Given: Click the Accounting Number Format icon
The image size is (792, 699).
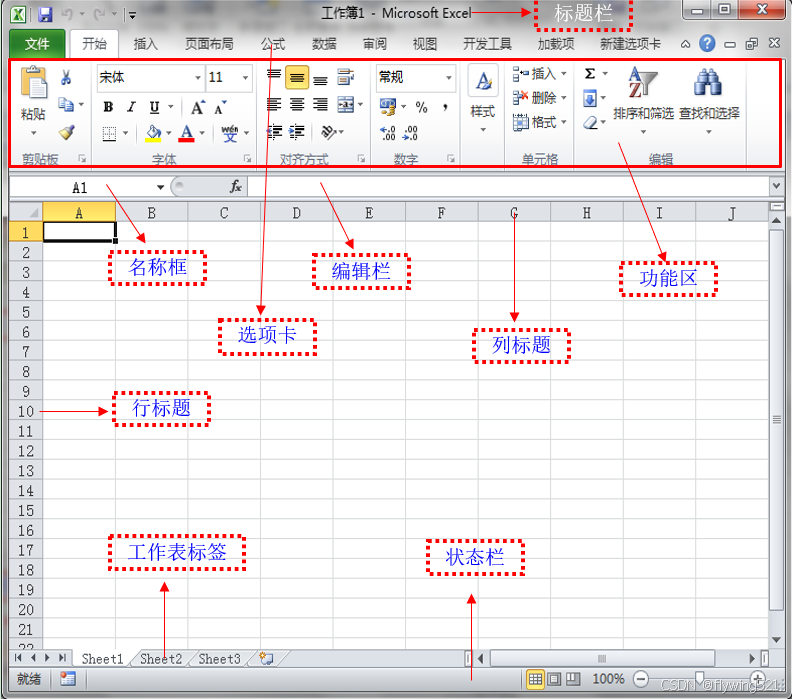Looking at the screenshot, I should 388,106.
